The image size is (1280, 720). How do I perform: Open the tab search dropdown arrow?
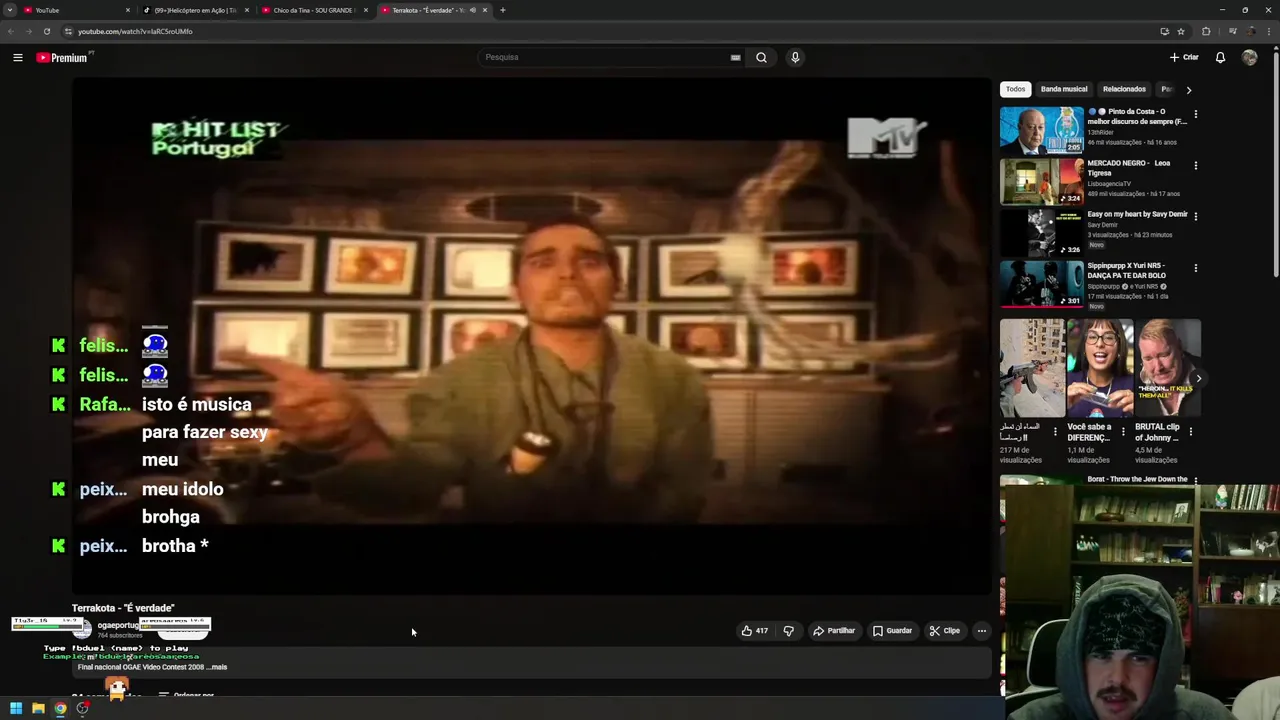click(x=10, y=10)
